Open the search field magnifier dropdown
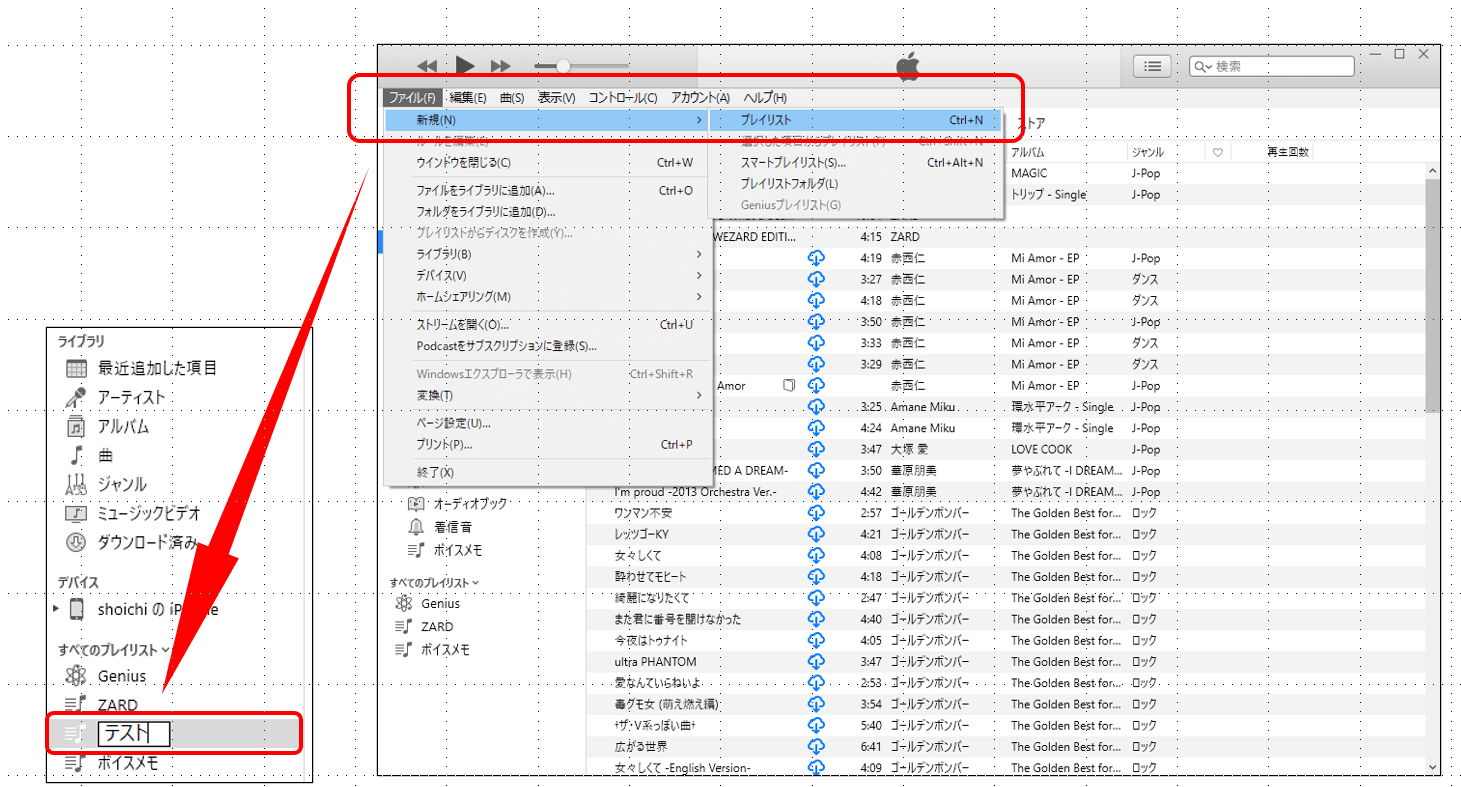This screenshot has height=787, width=1461. [1203, 66]
